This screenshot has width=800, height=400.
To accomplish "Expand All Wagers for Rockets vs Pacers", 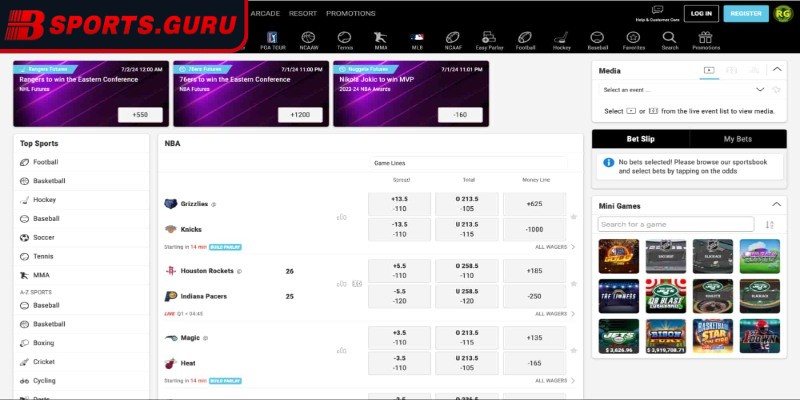I will click(x=555, y=314).
